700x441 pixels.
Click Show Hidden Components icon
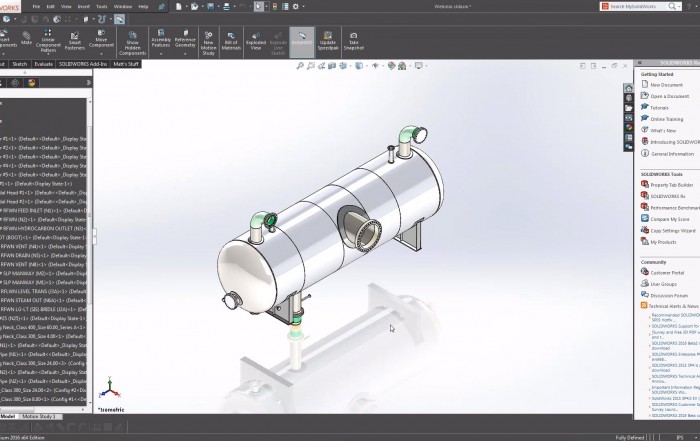click(x=132, y=40)
